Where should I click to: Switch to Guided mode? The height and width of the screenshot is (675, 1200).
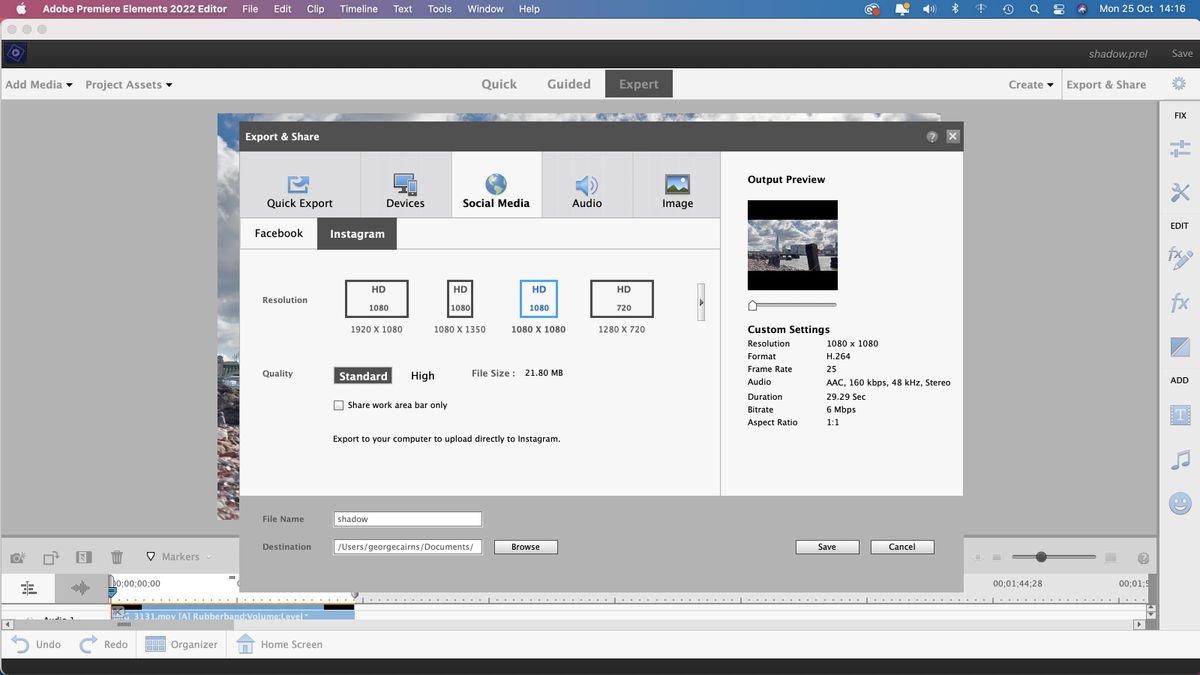click(569, 84)
